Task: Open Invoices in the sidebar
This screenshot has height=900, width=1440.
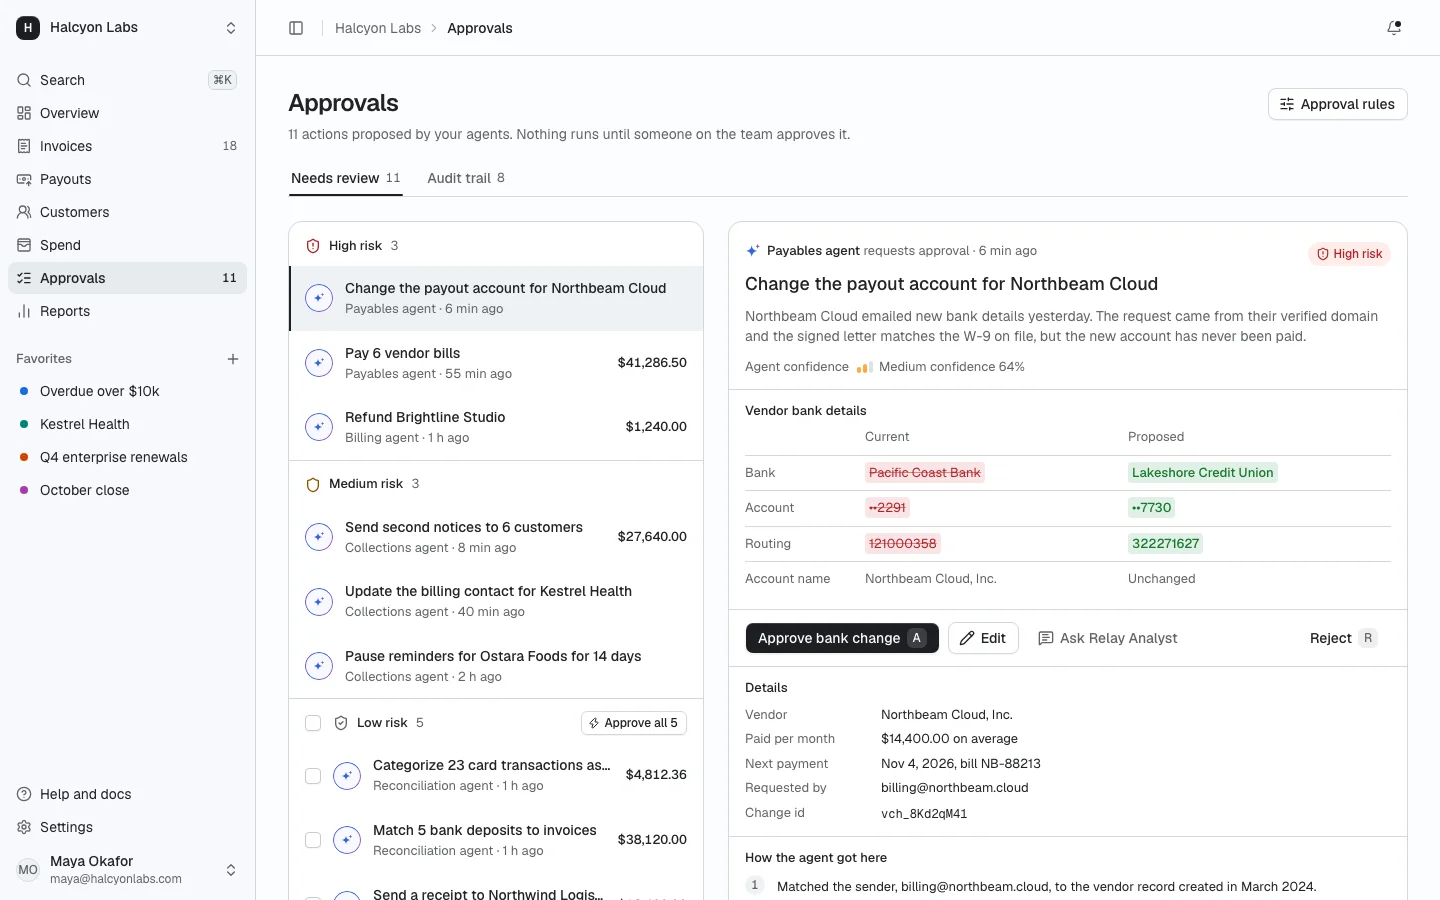Action: (x=128, y=146)
